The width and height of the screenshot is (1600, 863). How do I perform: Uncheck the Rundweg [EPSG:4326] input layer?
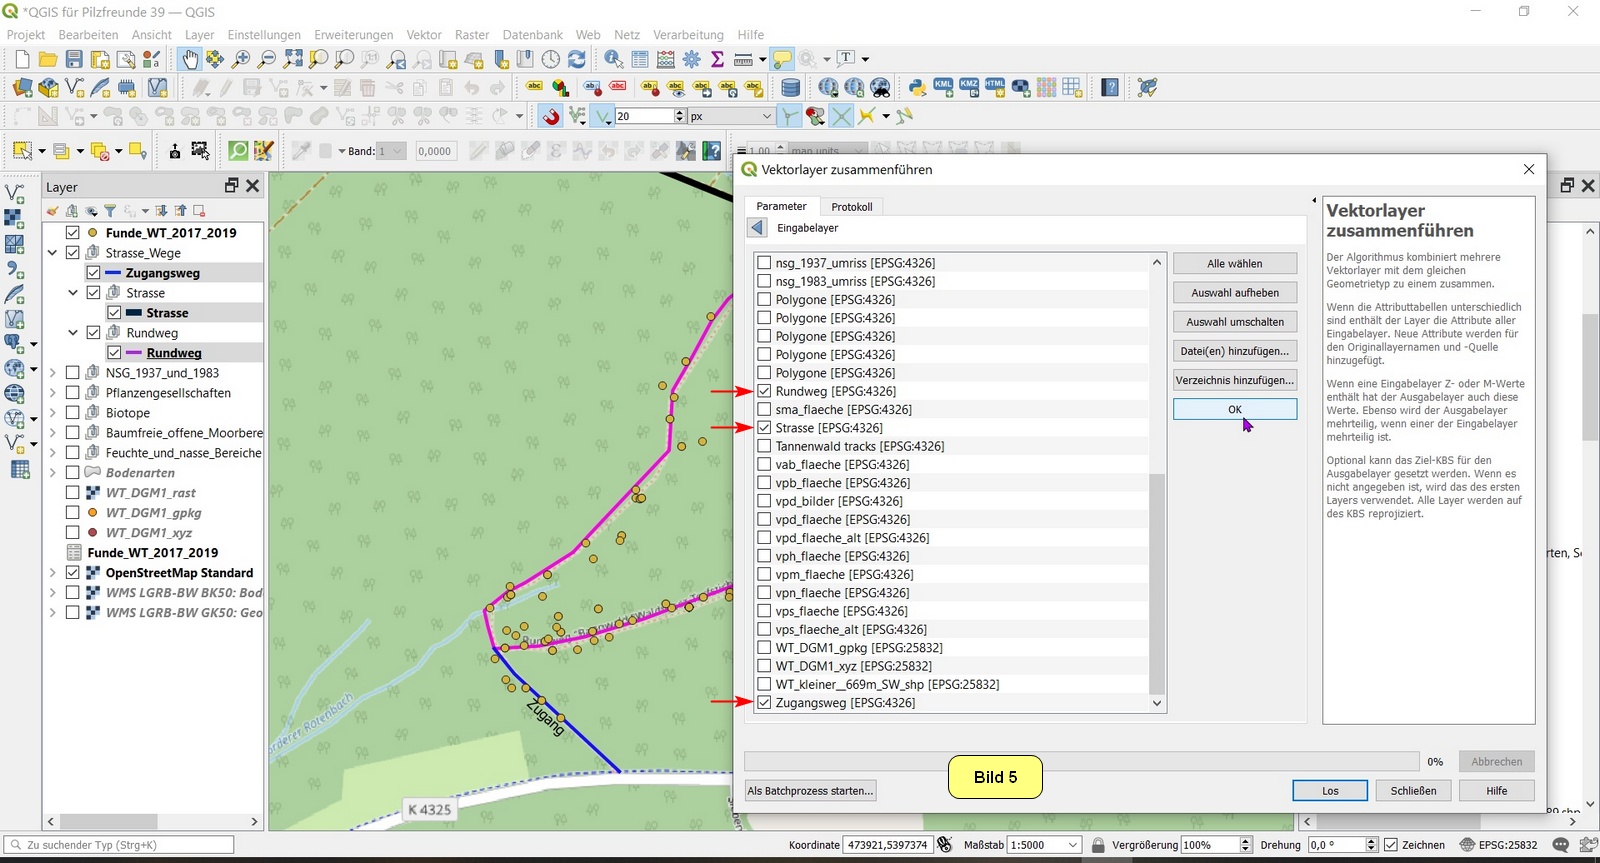click(765, 391)
